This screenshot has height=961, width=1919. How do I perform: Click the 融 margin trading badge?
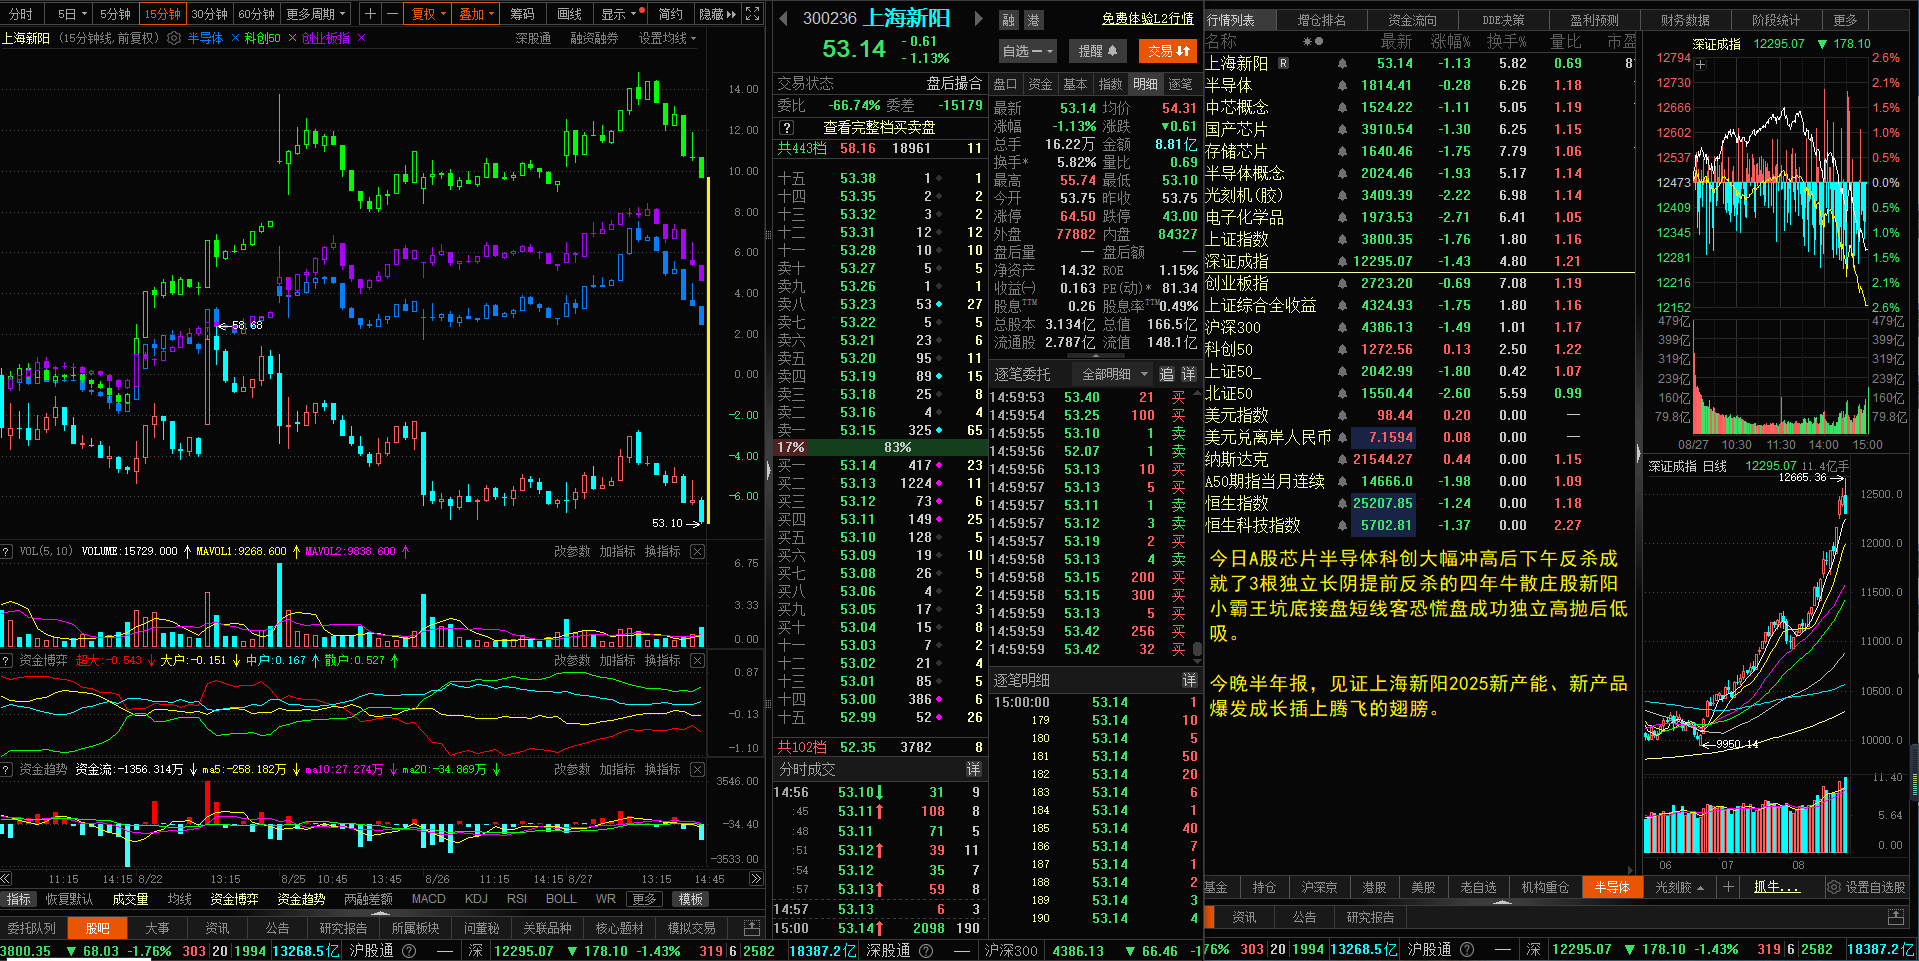(x=1008, y=19)
